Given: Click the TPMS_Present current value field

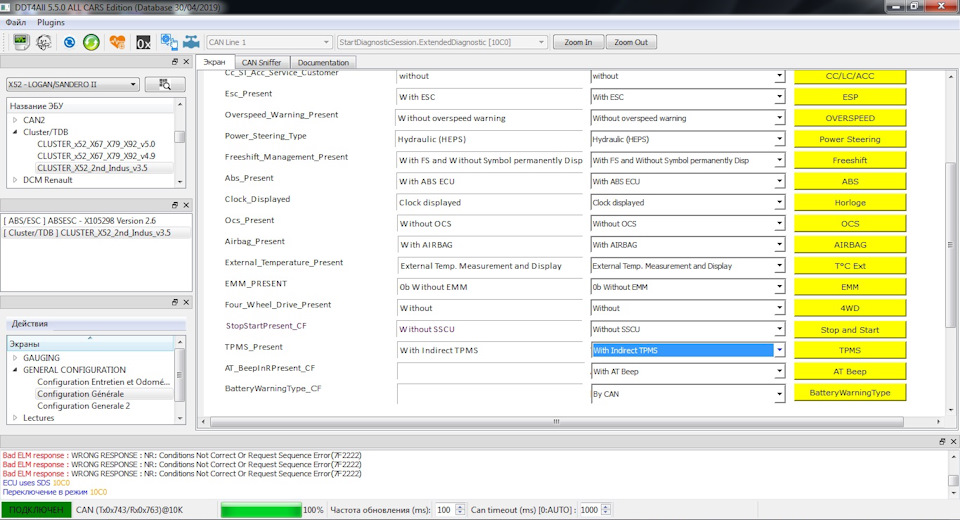Looking at the screenshot, I should click(489, 350).
